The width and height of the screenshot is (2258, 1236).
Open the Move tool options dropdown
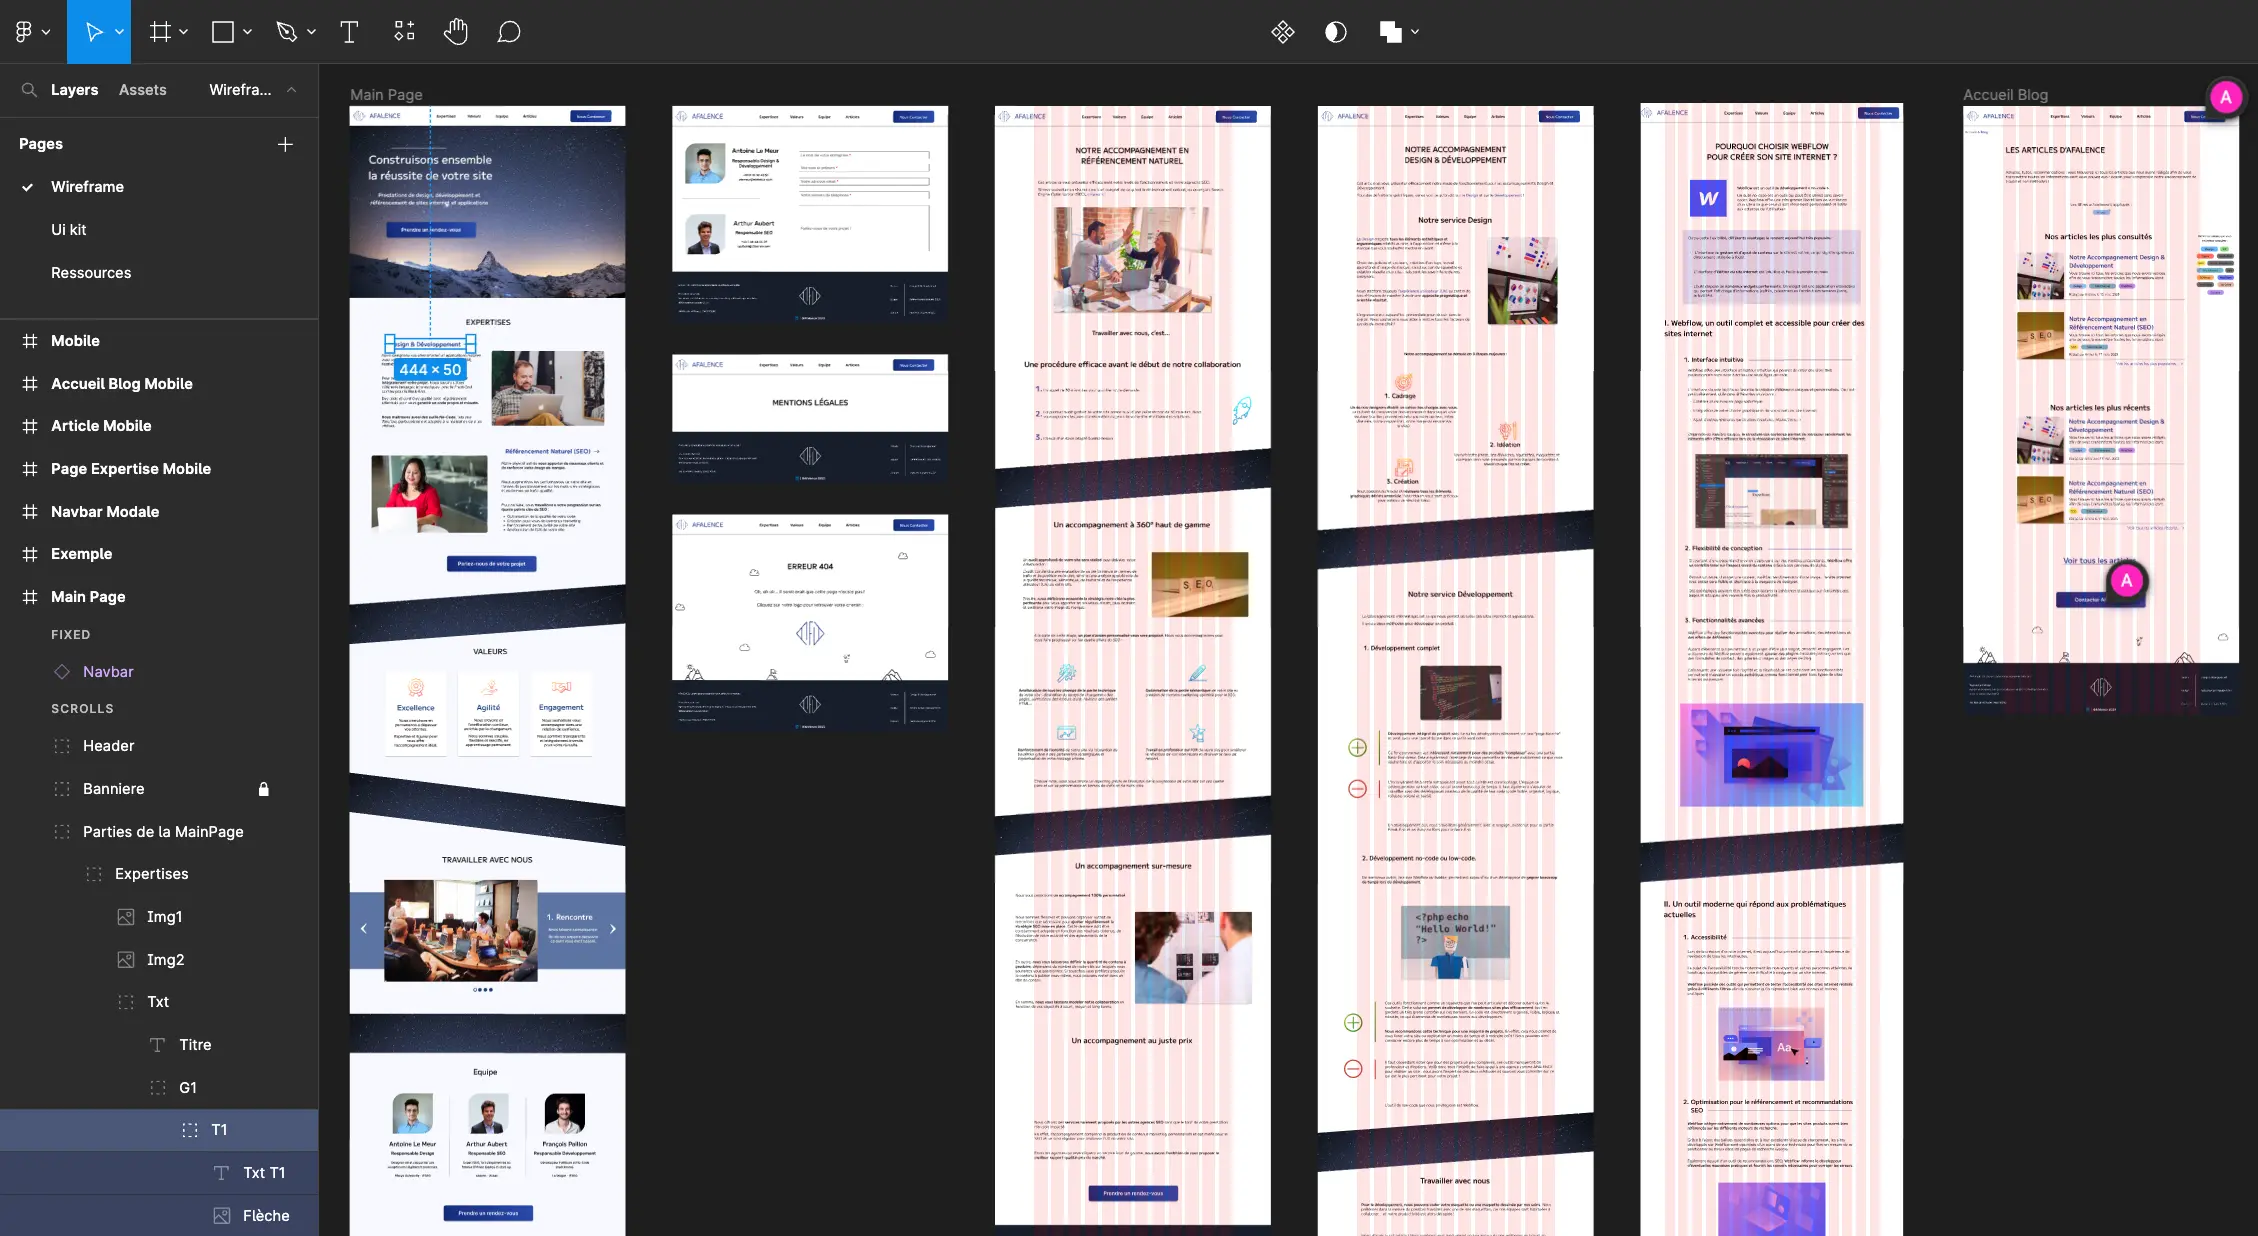tap(119, 32)
